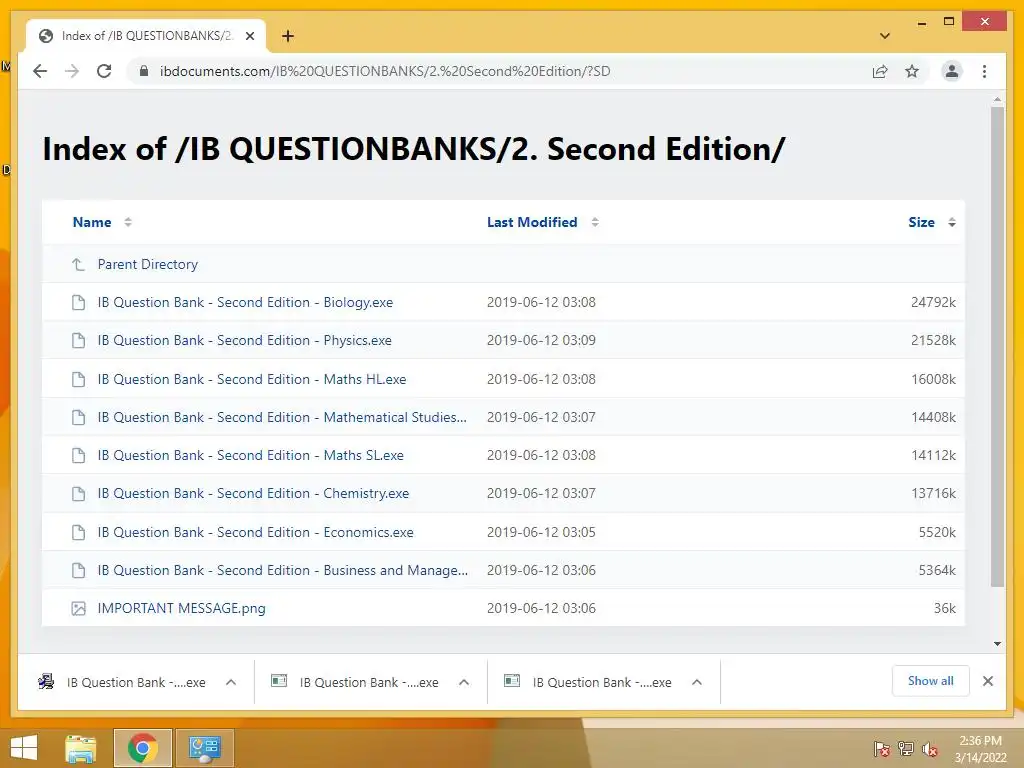Screen dimensions: 1024x768
Task: Click the file icon beside Chemistry.exe
Action: pyautogui.click(x=78, y=494)
